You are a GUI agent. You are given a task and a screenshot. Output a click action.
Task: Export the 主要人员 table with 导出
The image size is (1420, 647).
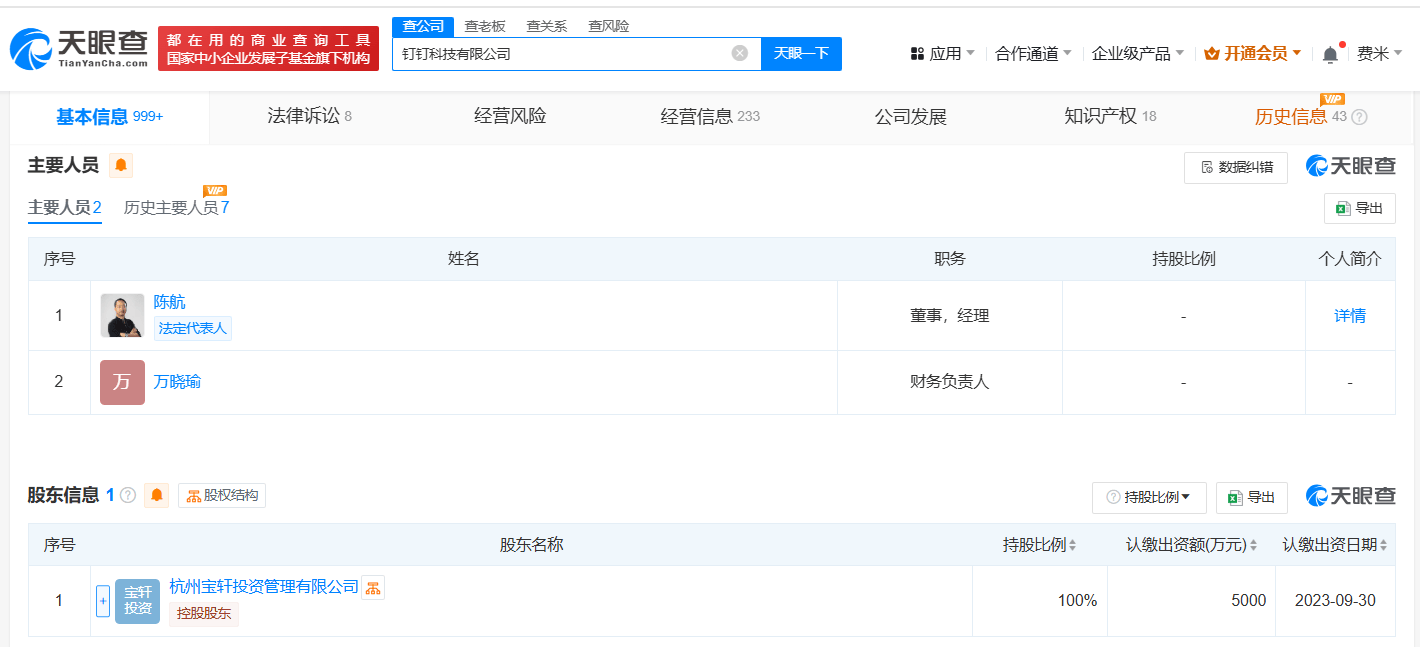(x=1359, y=208)
